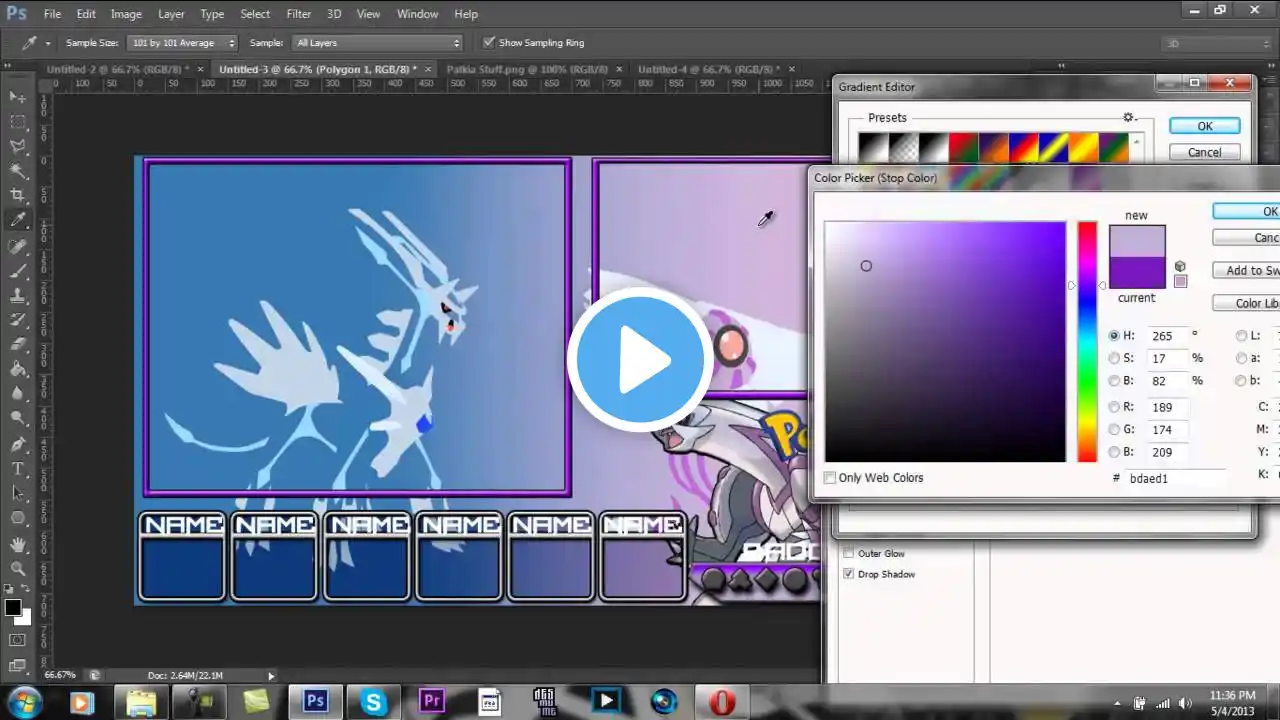Screen dimensions: 1280x720
Task: Select the Crop tool
Action: [x=18, y=196]
